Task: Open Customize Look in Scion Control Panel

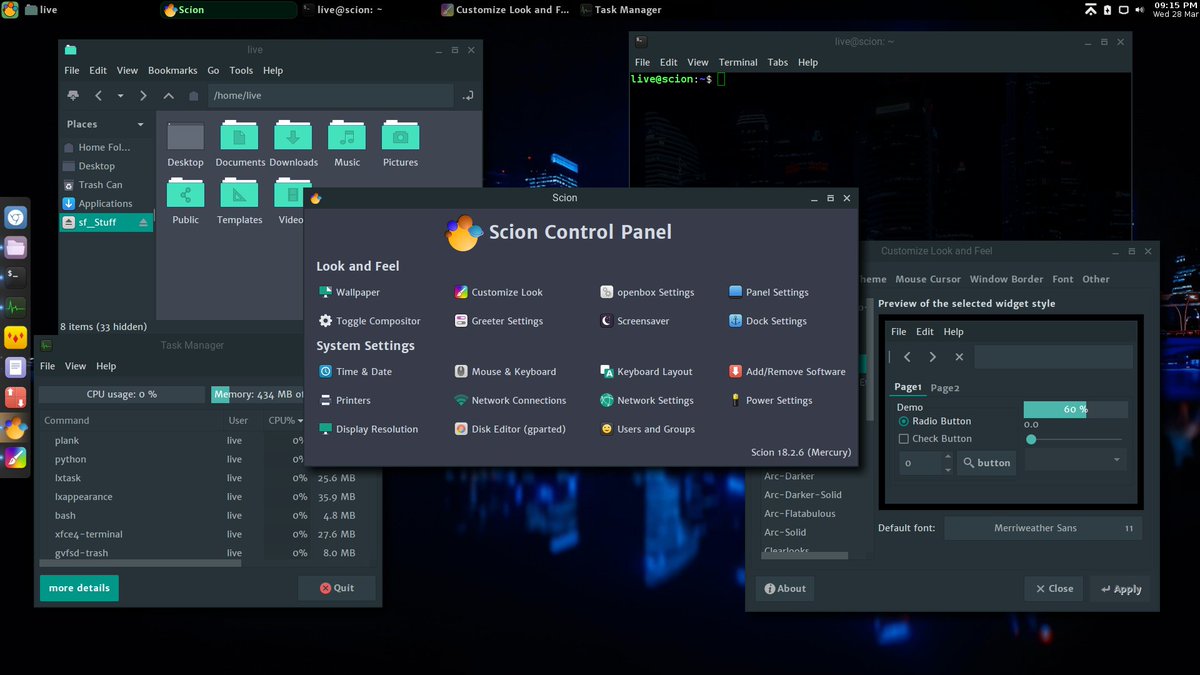Action: (x=498, y=292)
